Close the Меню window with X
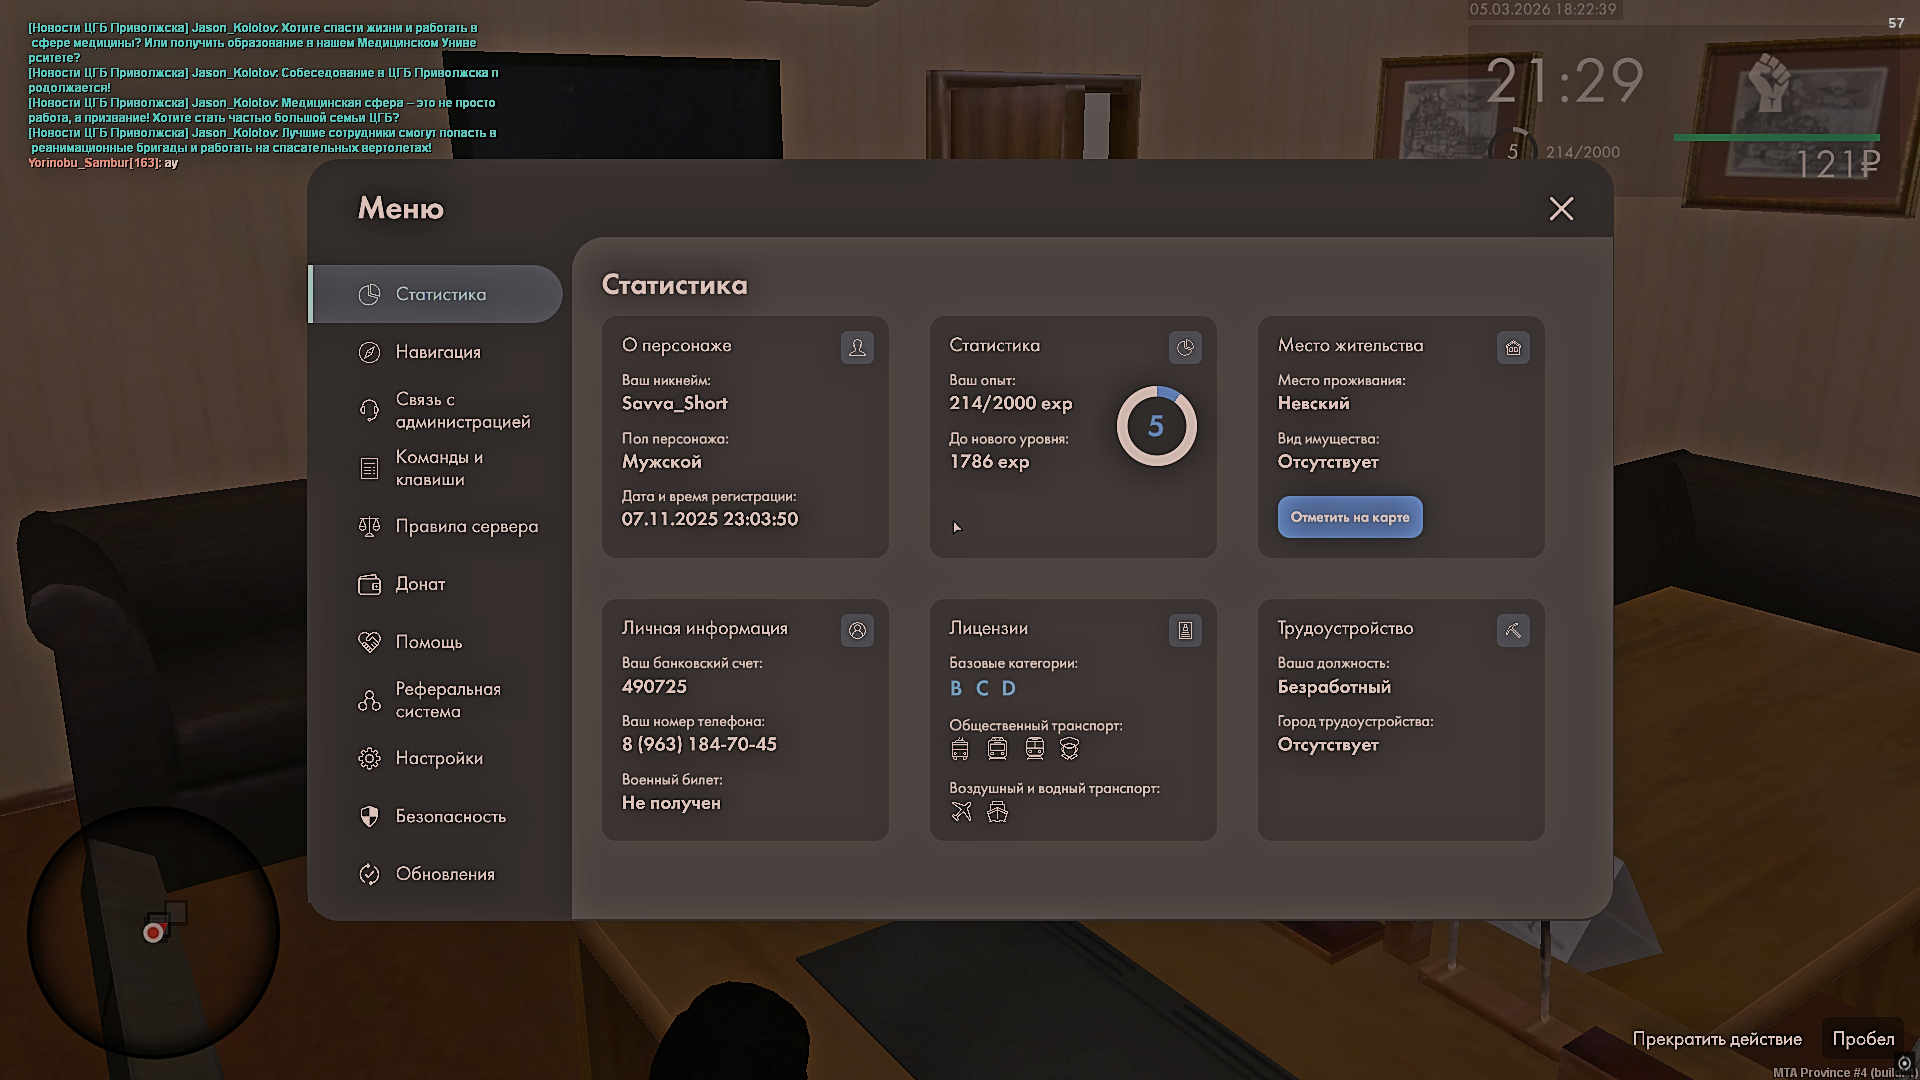The height and width of the screenshot is (1080, 1920). 1561,209
